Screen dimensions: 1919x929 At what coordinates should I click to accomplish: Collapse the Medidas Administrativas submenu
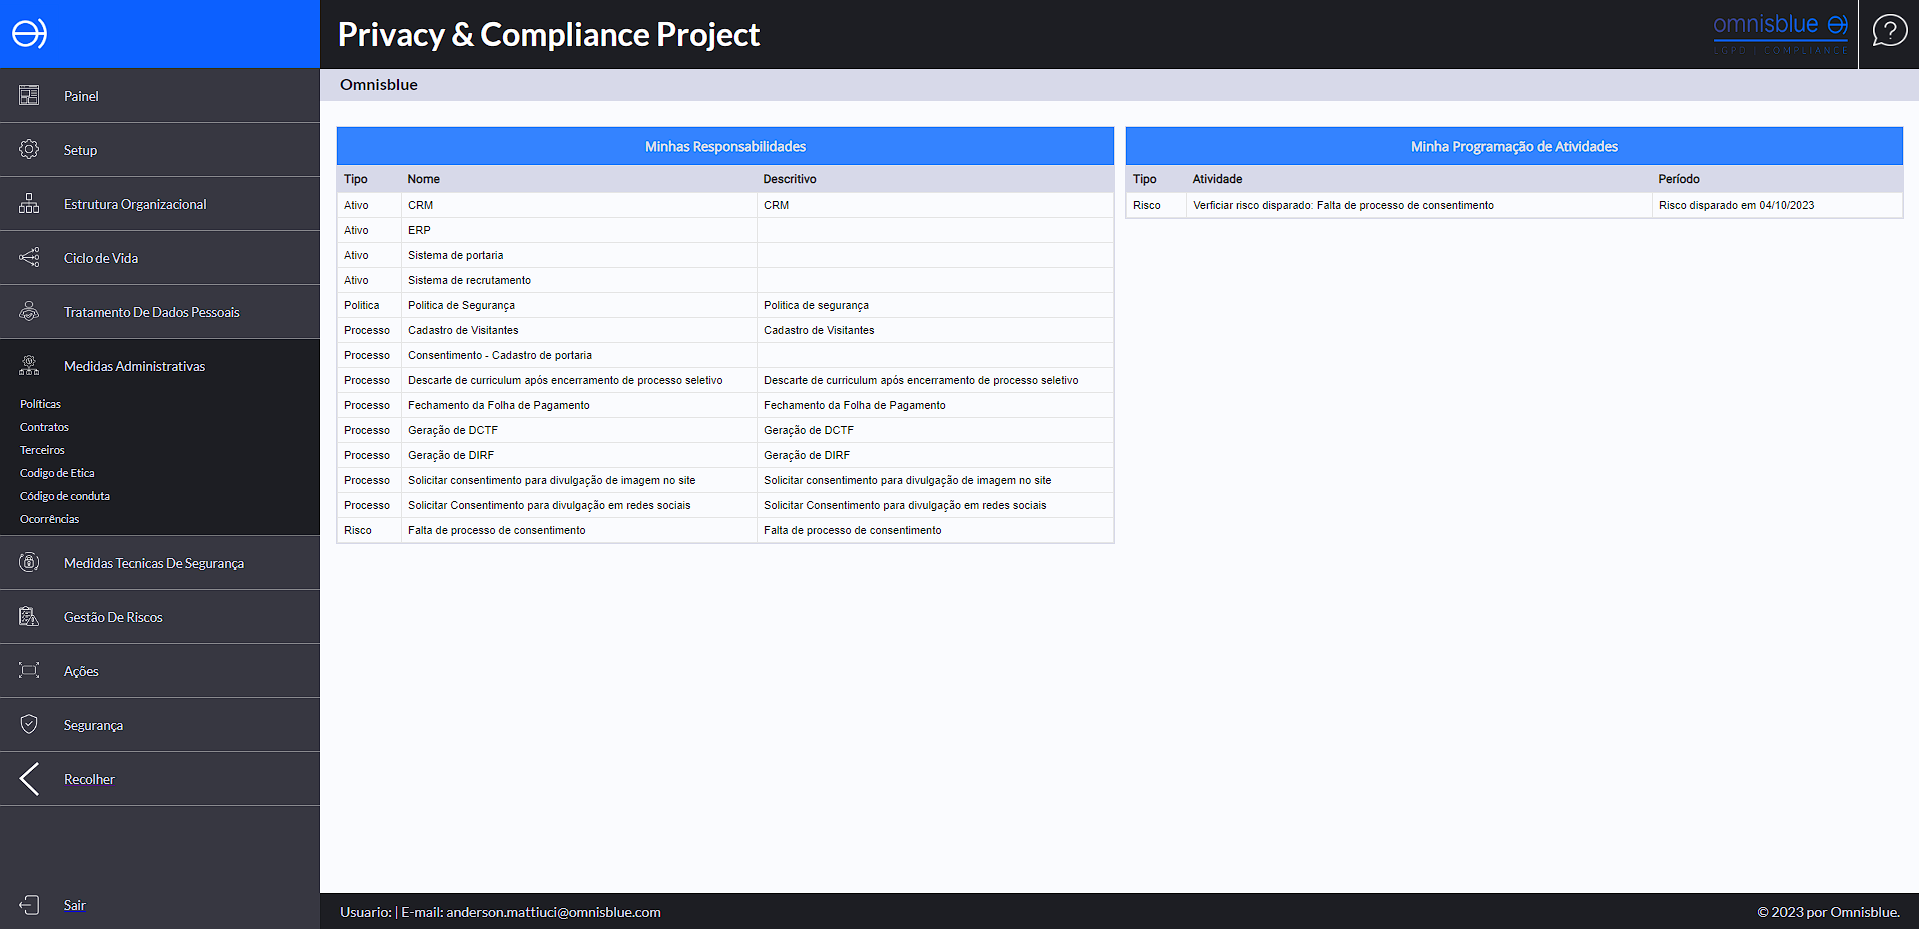point(134,367)
